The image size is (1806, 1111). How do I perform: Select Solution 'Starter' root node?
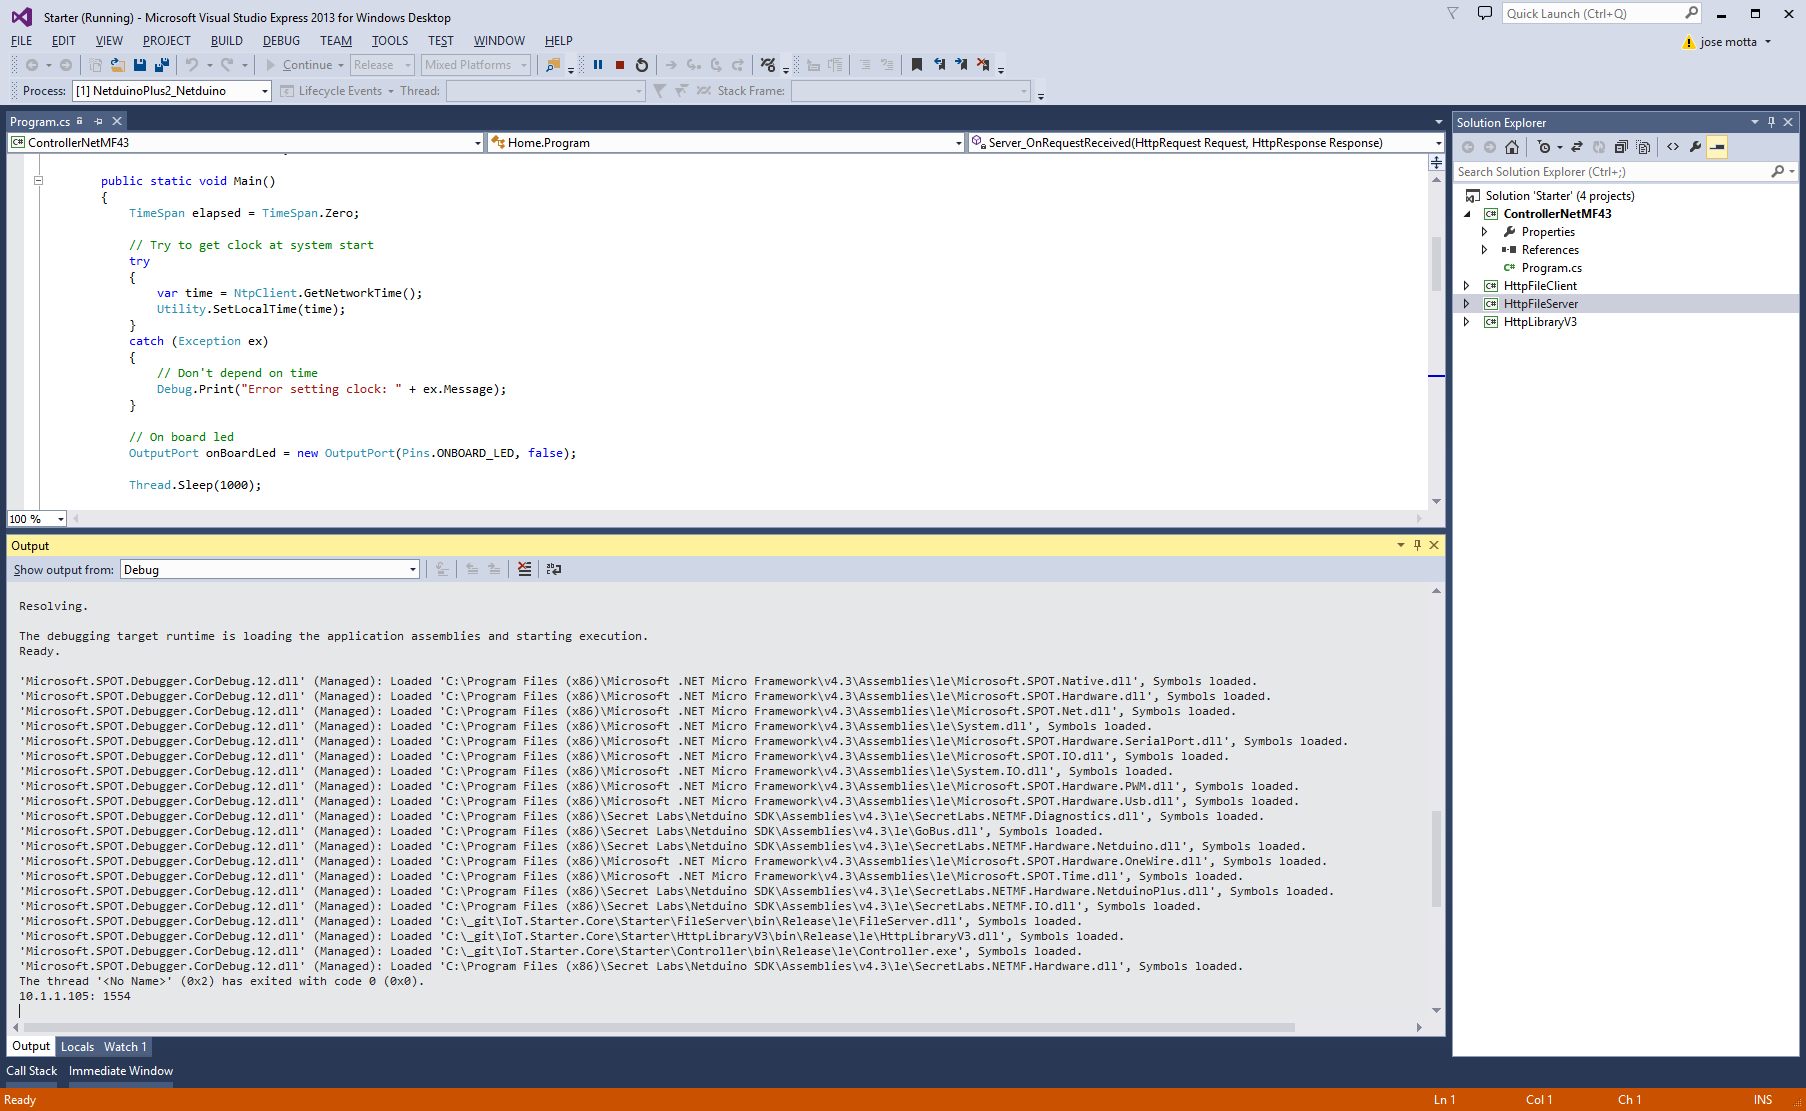(x=1559, y=196)
